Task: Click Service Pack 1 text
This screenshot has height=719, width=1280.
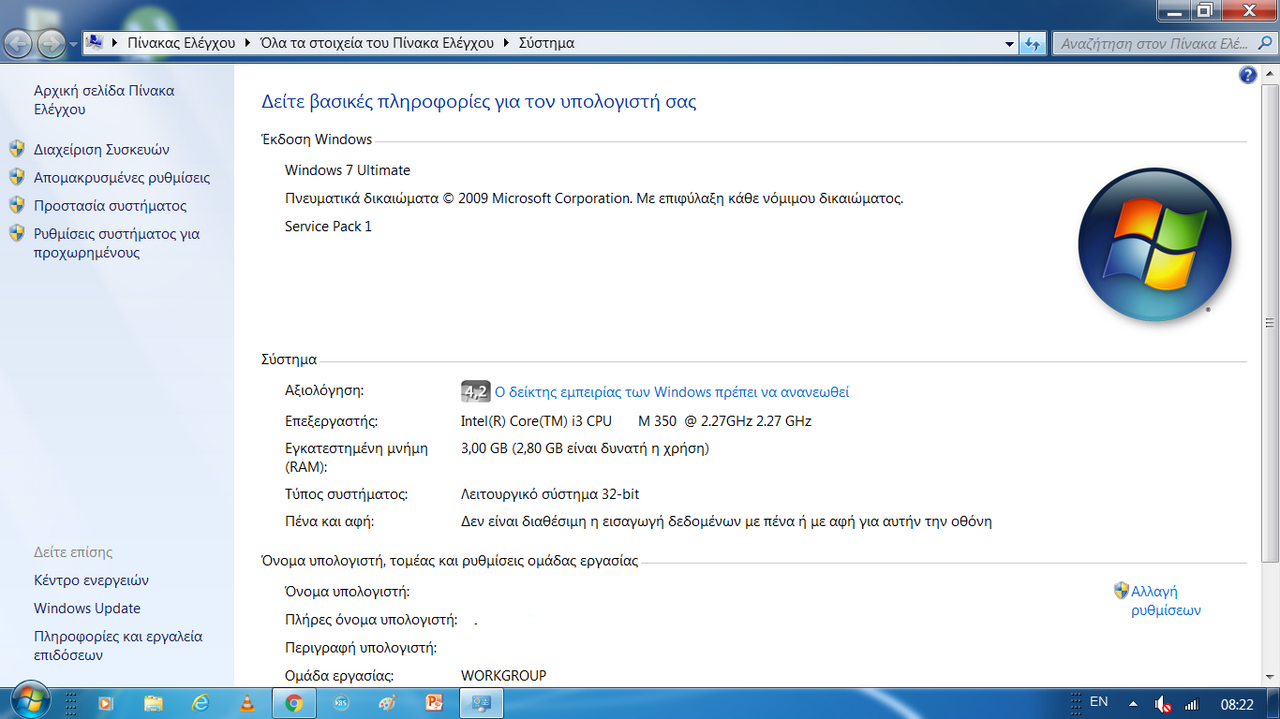Action: tap(328, 226)
